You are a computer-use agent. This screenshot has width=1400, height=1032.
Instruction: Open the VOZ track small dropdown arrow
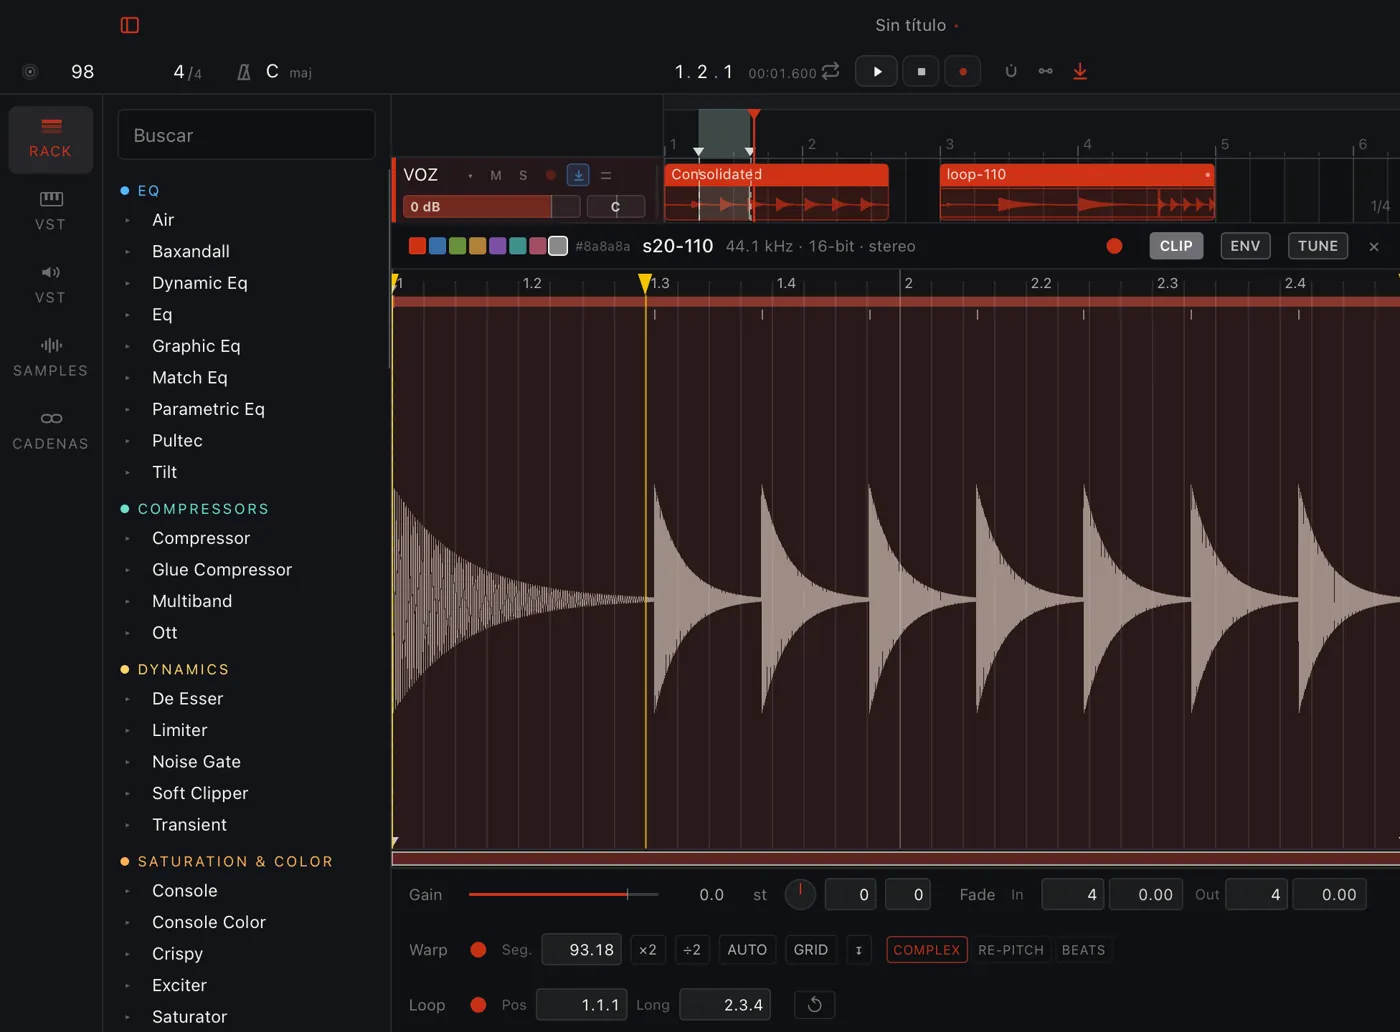tap(470, 176)
